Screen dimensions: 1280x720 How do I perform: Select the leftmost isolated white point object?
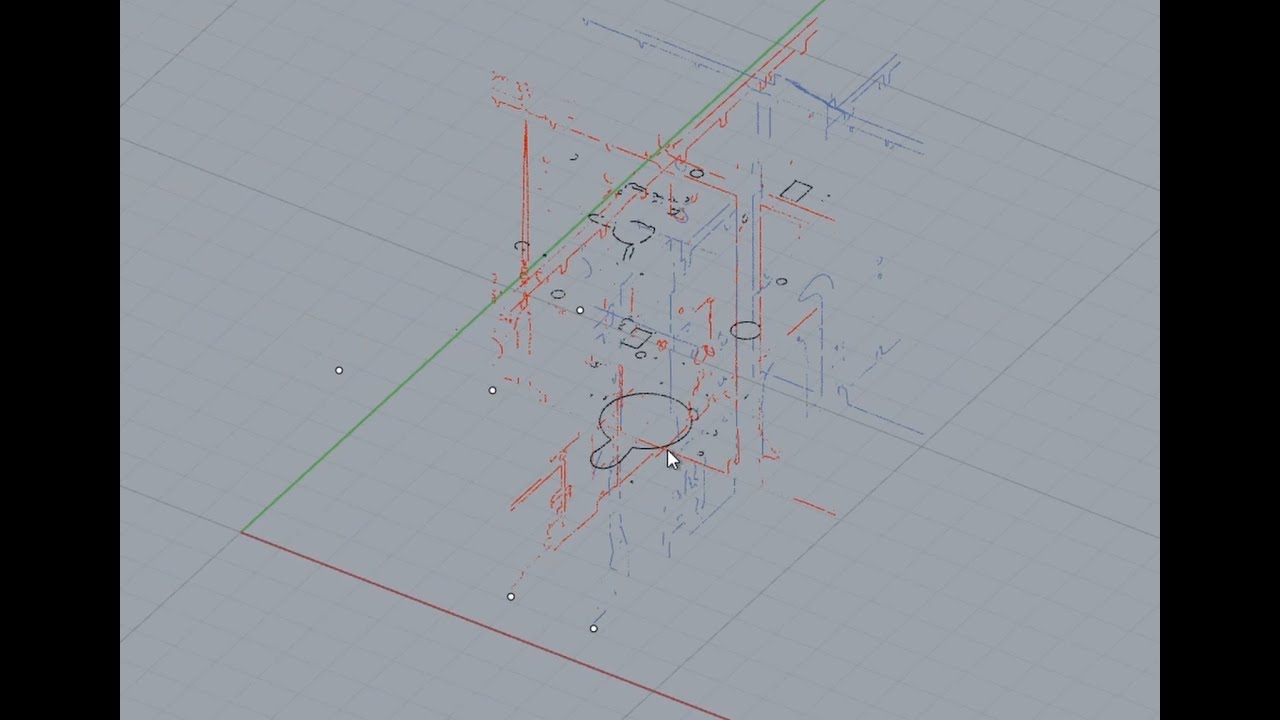pyautogui.click(x=339, y=370)
